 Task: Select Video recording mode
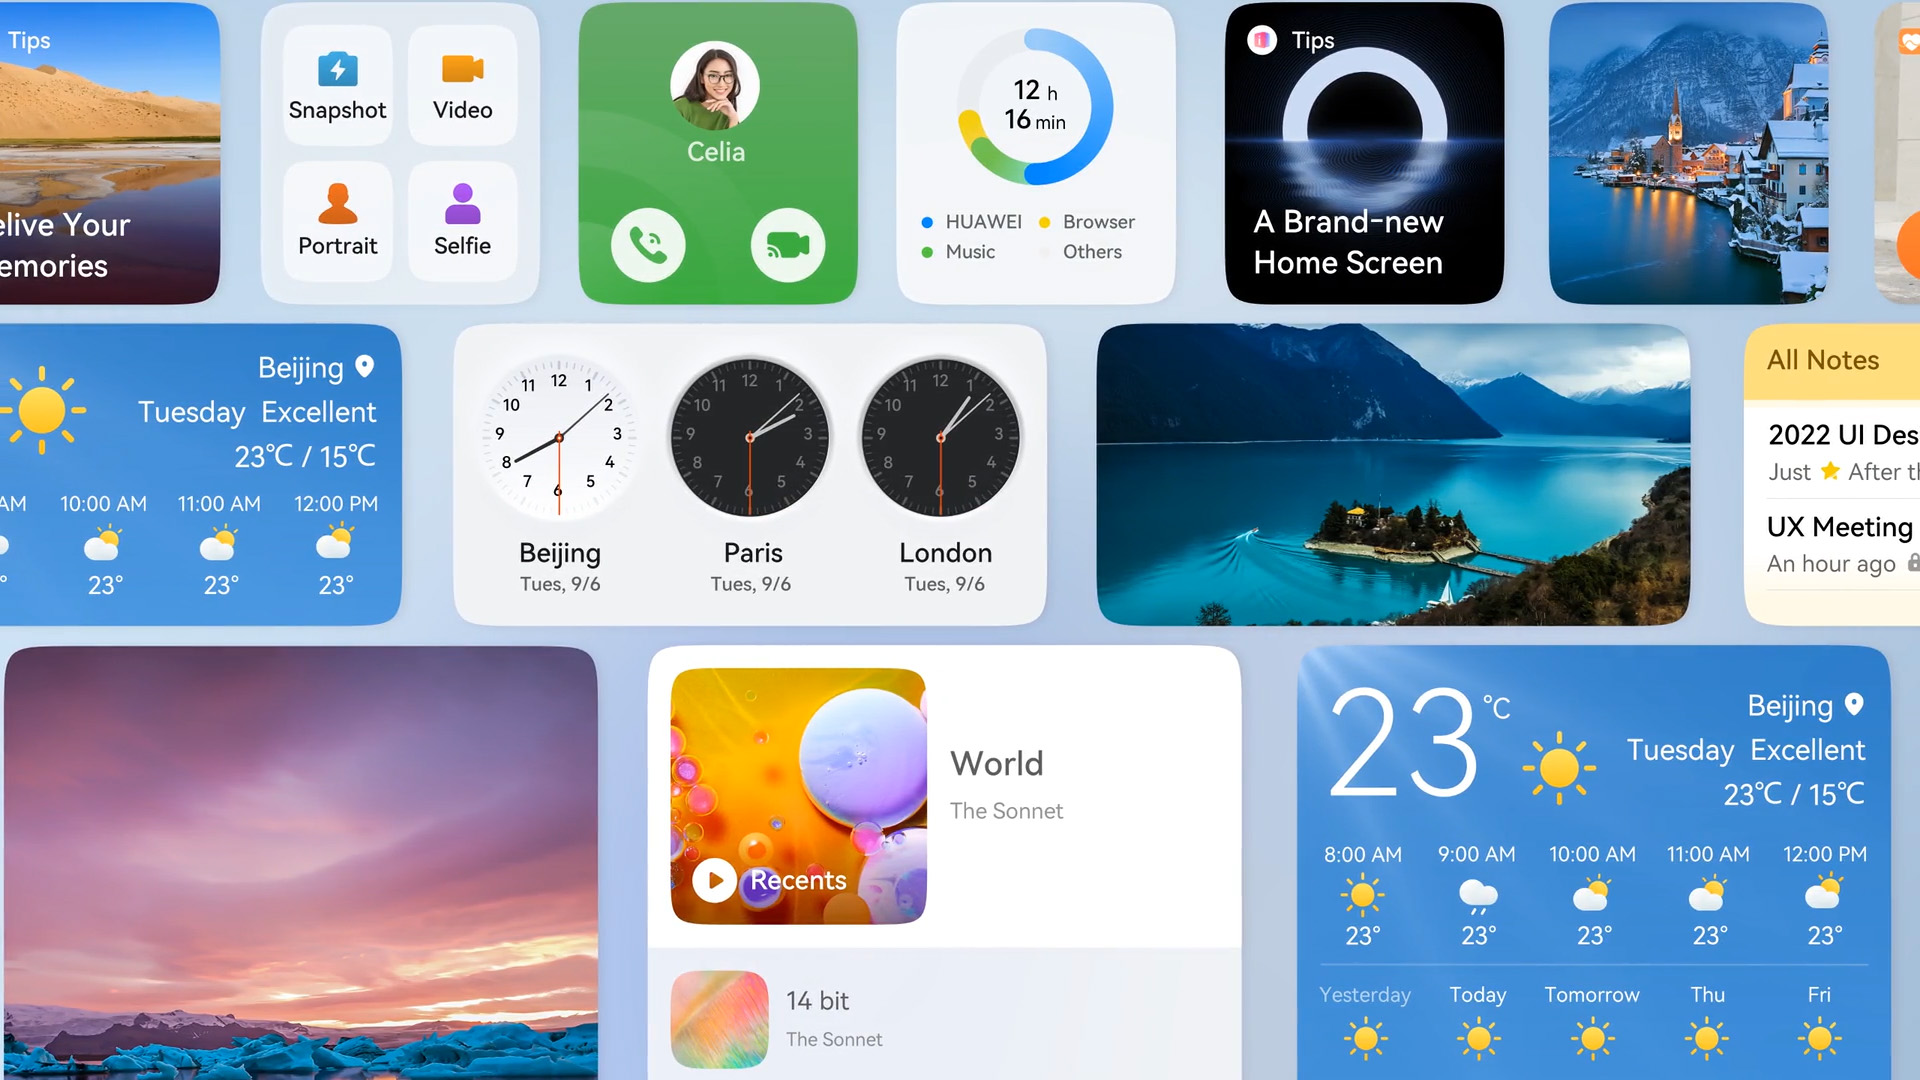pos(463,86)
